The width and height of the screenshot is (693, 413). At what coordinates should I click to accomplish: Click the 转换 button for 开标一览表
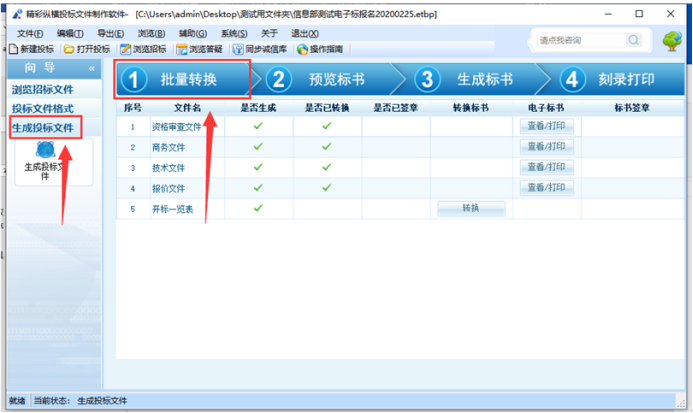coord(471,208)
